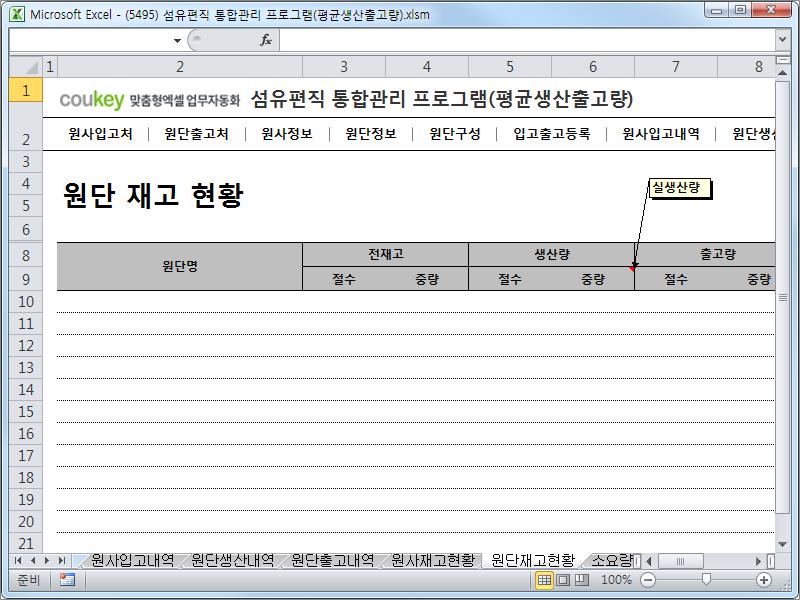Viewport: 800px width, 600px height.
Task: Select column header 2
Action: coord(180,67)
